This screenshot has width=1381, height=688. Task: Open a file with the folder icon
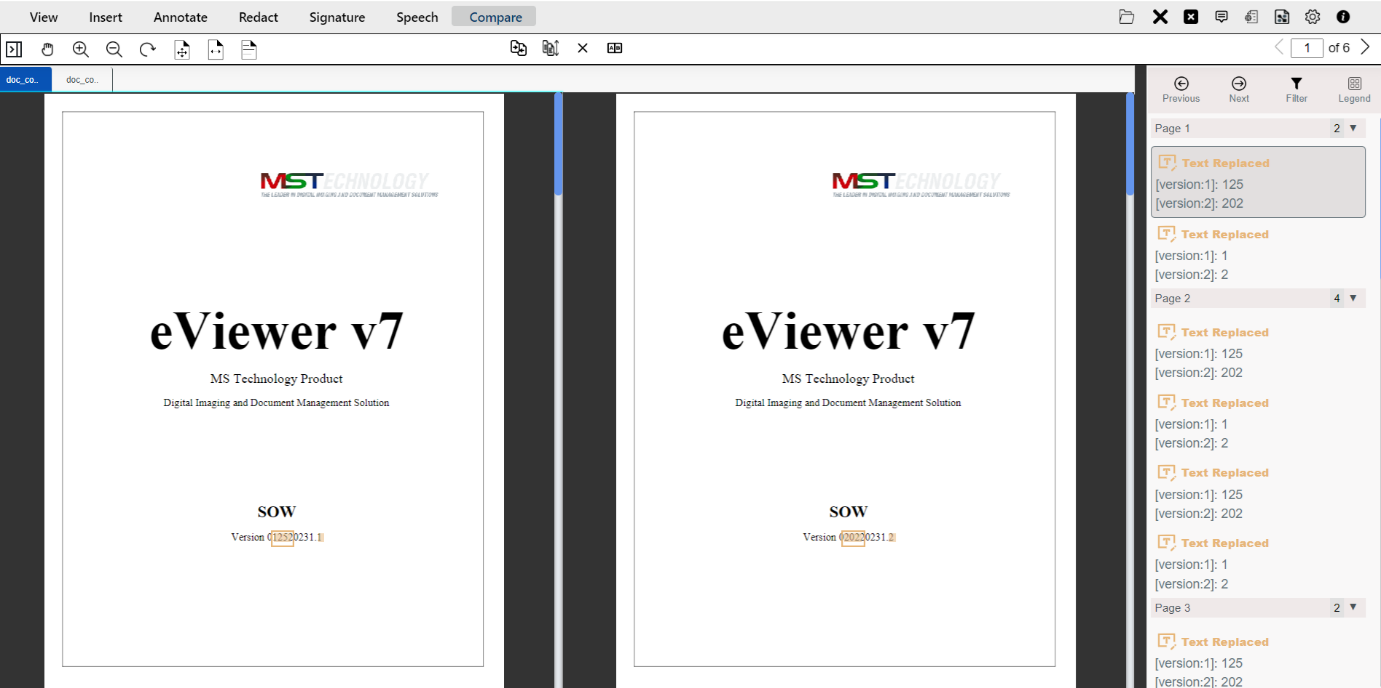[1127, 17]
